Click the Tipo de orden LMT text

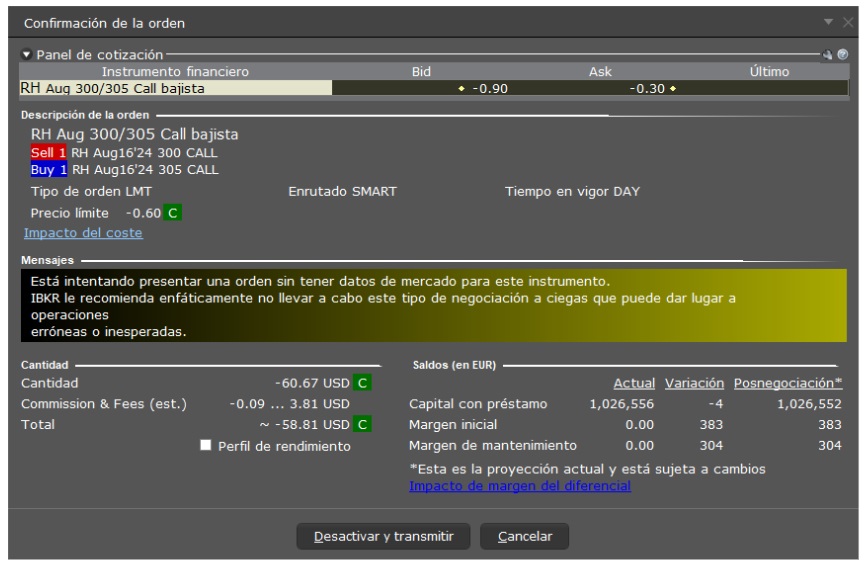click(91, 191)
